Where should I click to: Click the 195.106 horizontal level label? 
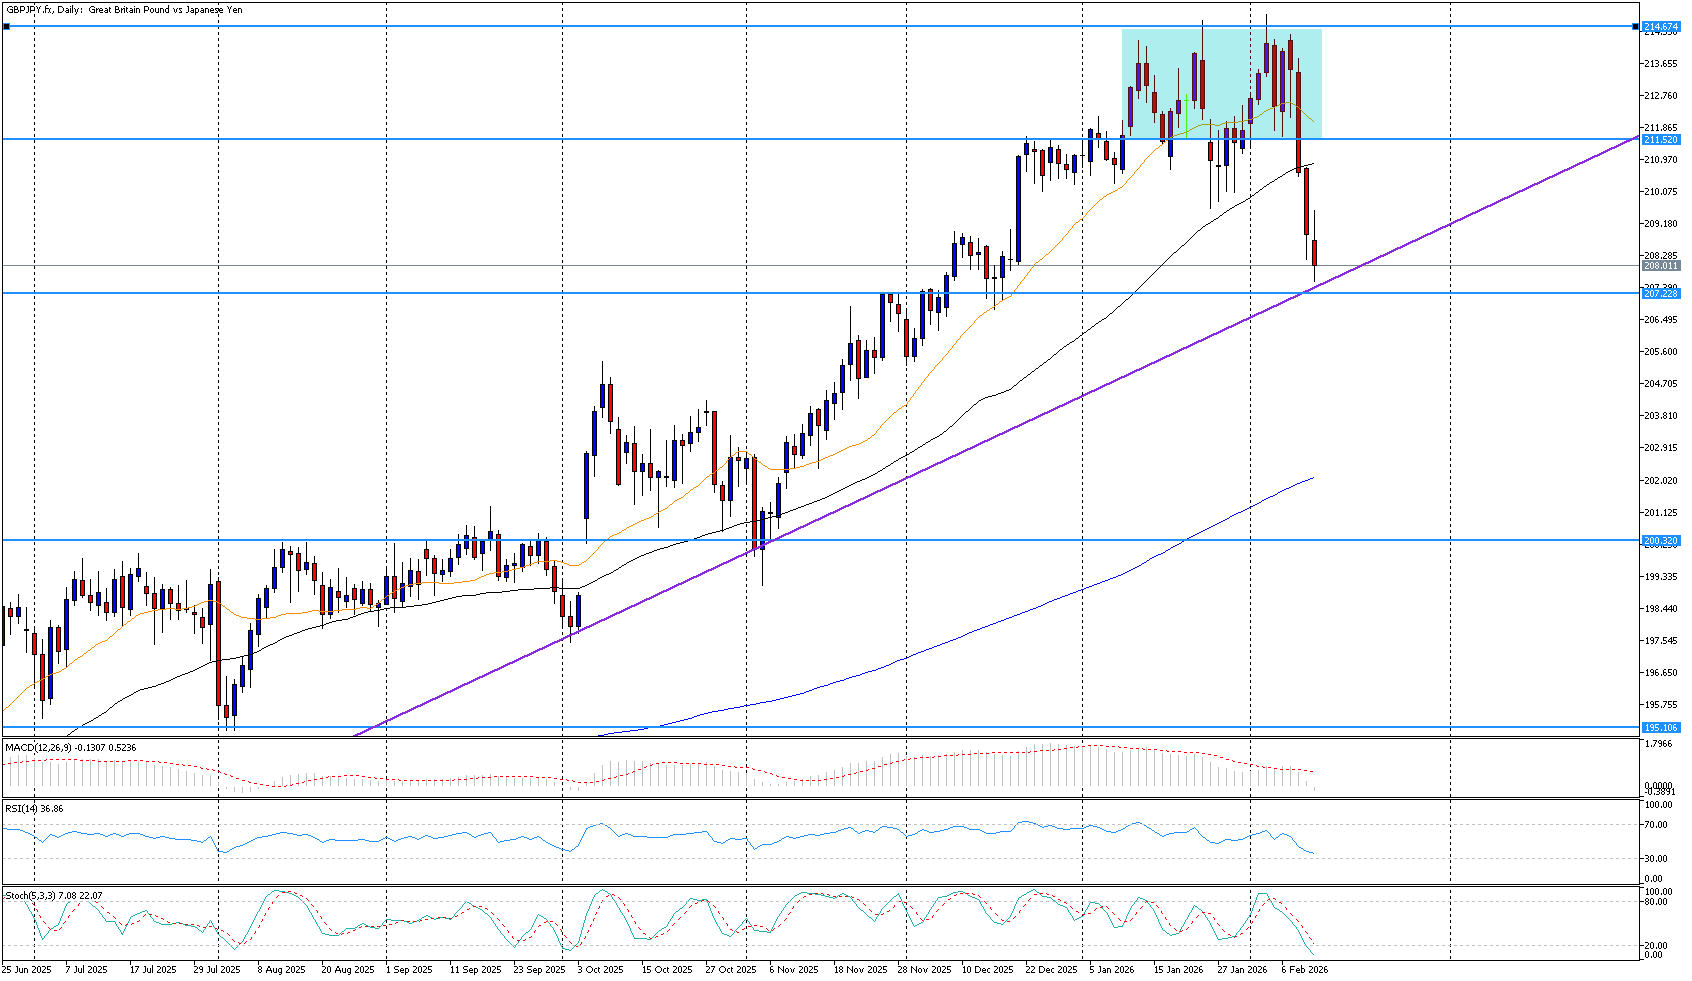(x=1660, y=727)
